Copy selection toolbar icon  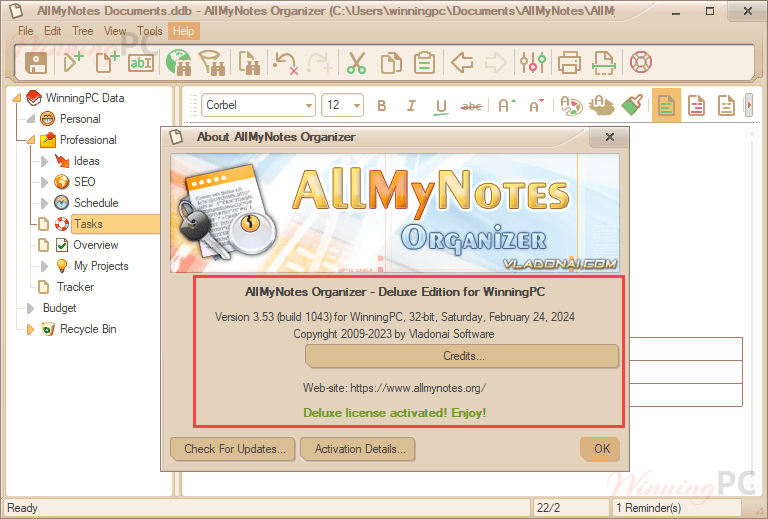pyautogui.click(x=391, y=63)
